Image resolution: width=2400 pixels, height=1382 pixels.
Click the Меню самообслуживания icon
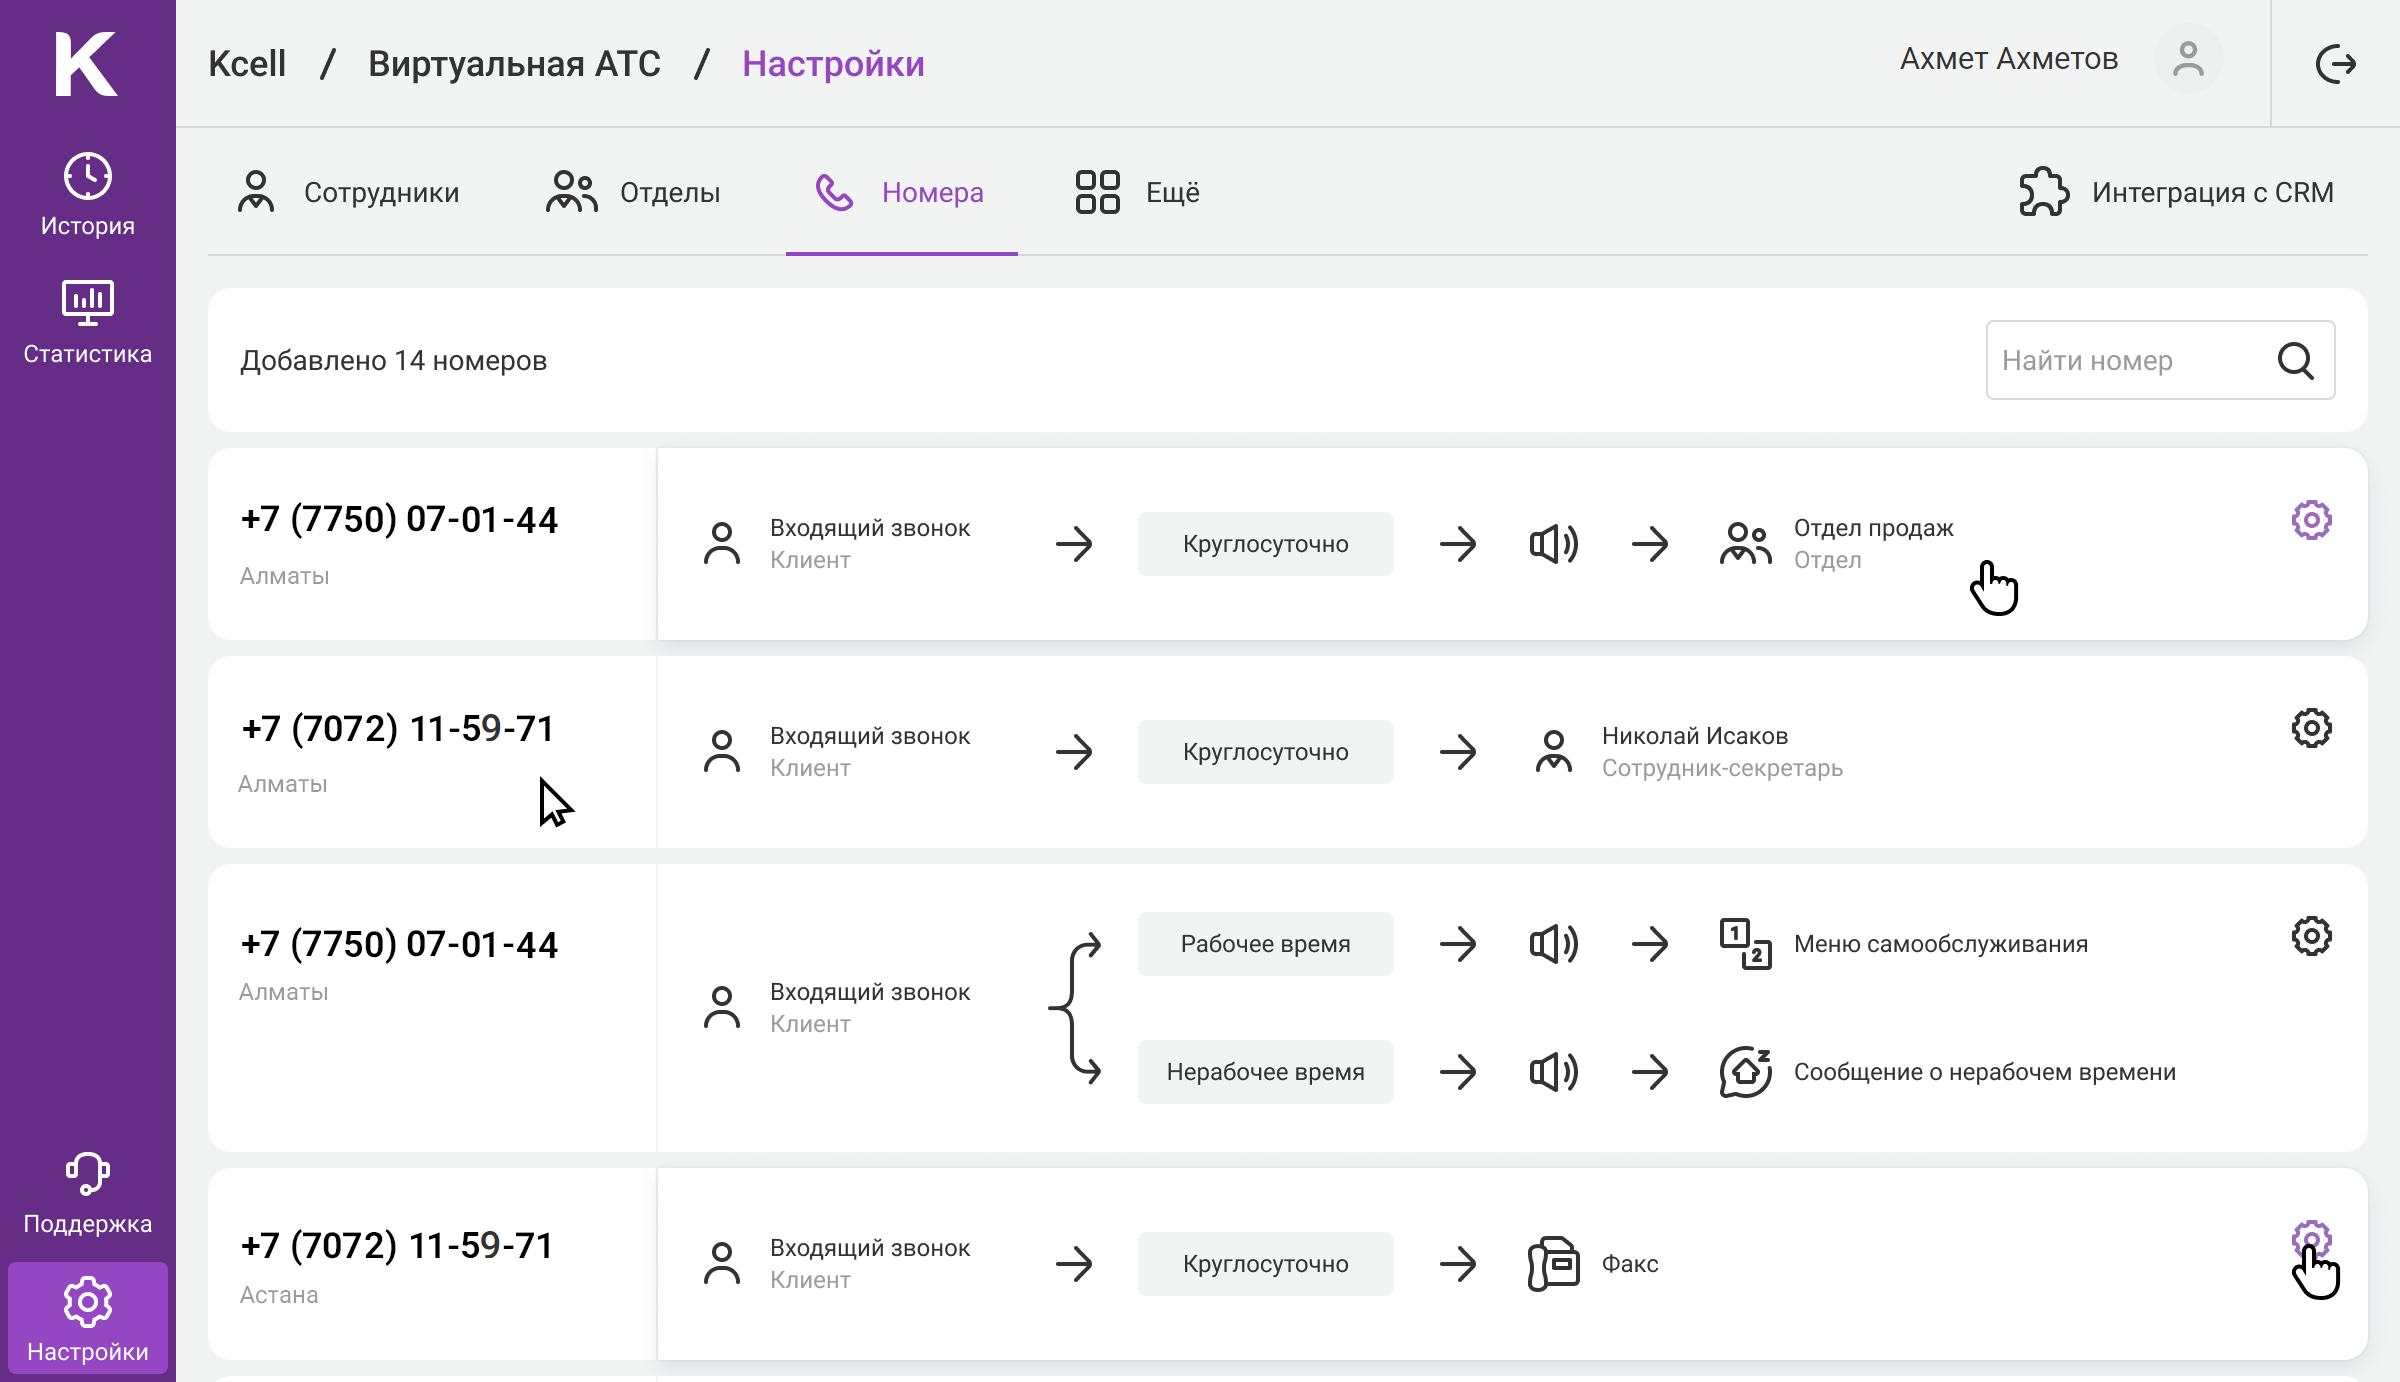pos(1746,944)
